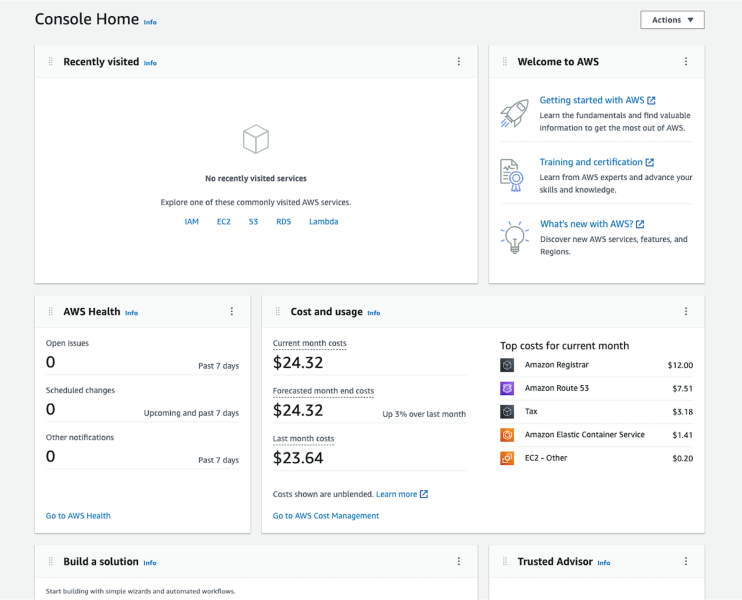The image size is (742, 600).
Task: Open What's new with AWS link
Action: tap(586, 224)
